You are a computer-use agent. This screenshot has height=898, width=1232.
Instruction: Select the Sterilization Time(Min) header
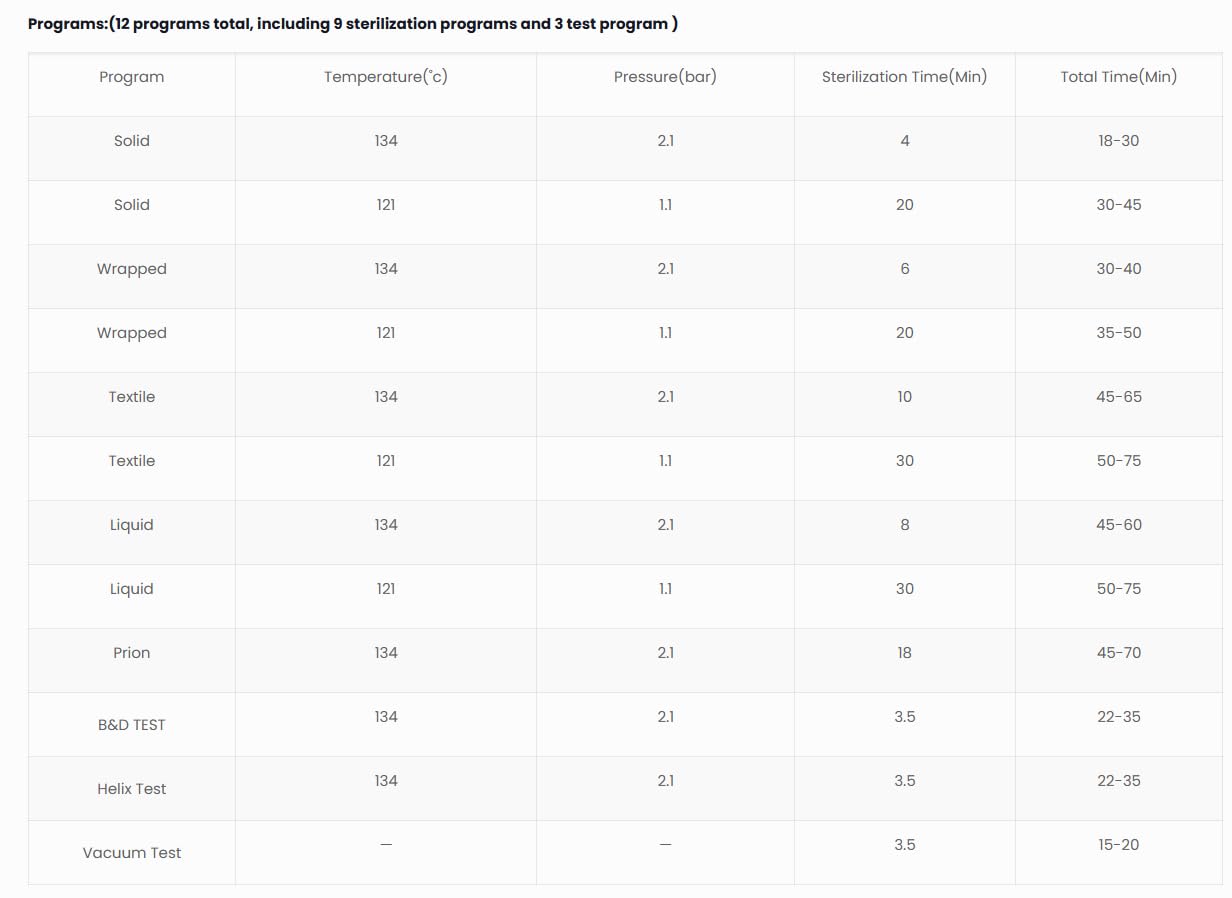click(x=904, y=77)
